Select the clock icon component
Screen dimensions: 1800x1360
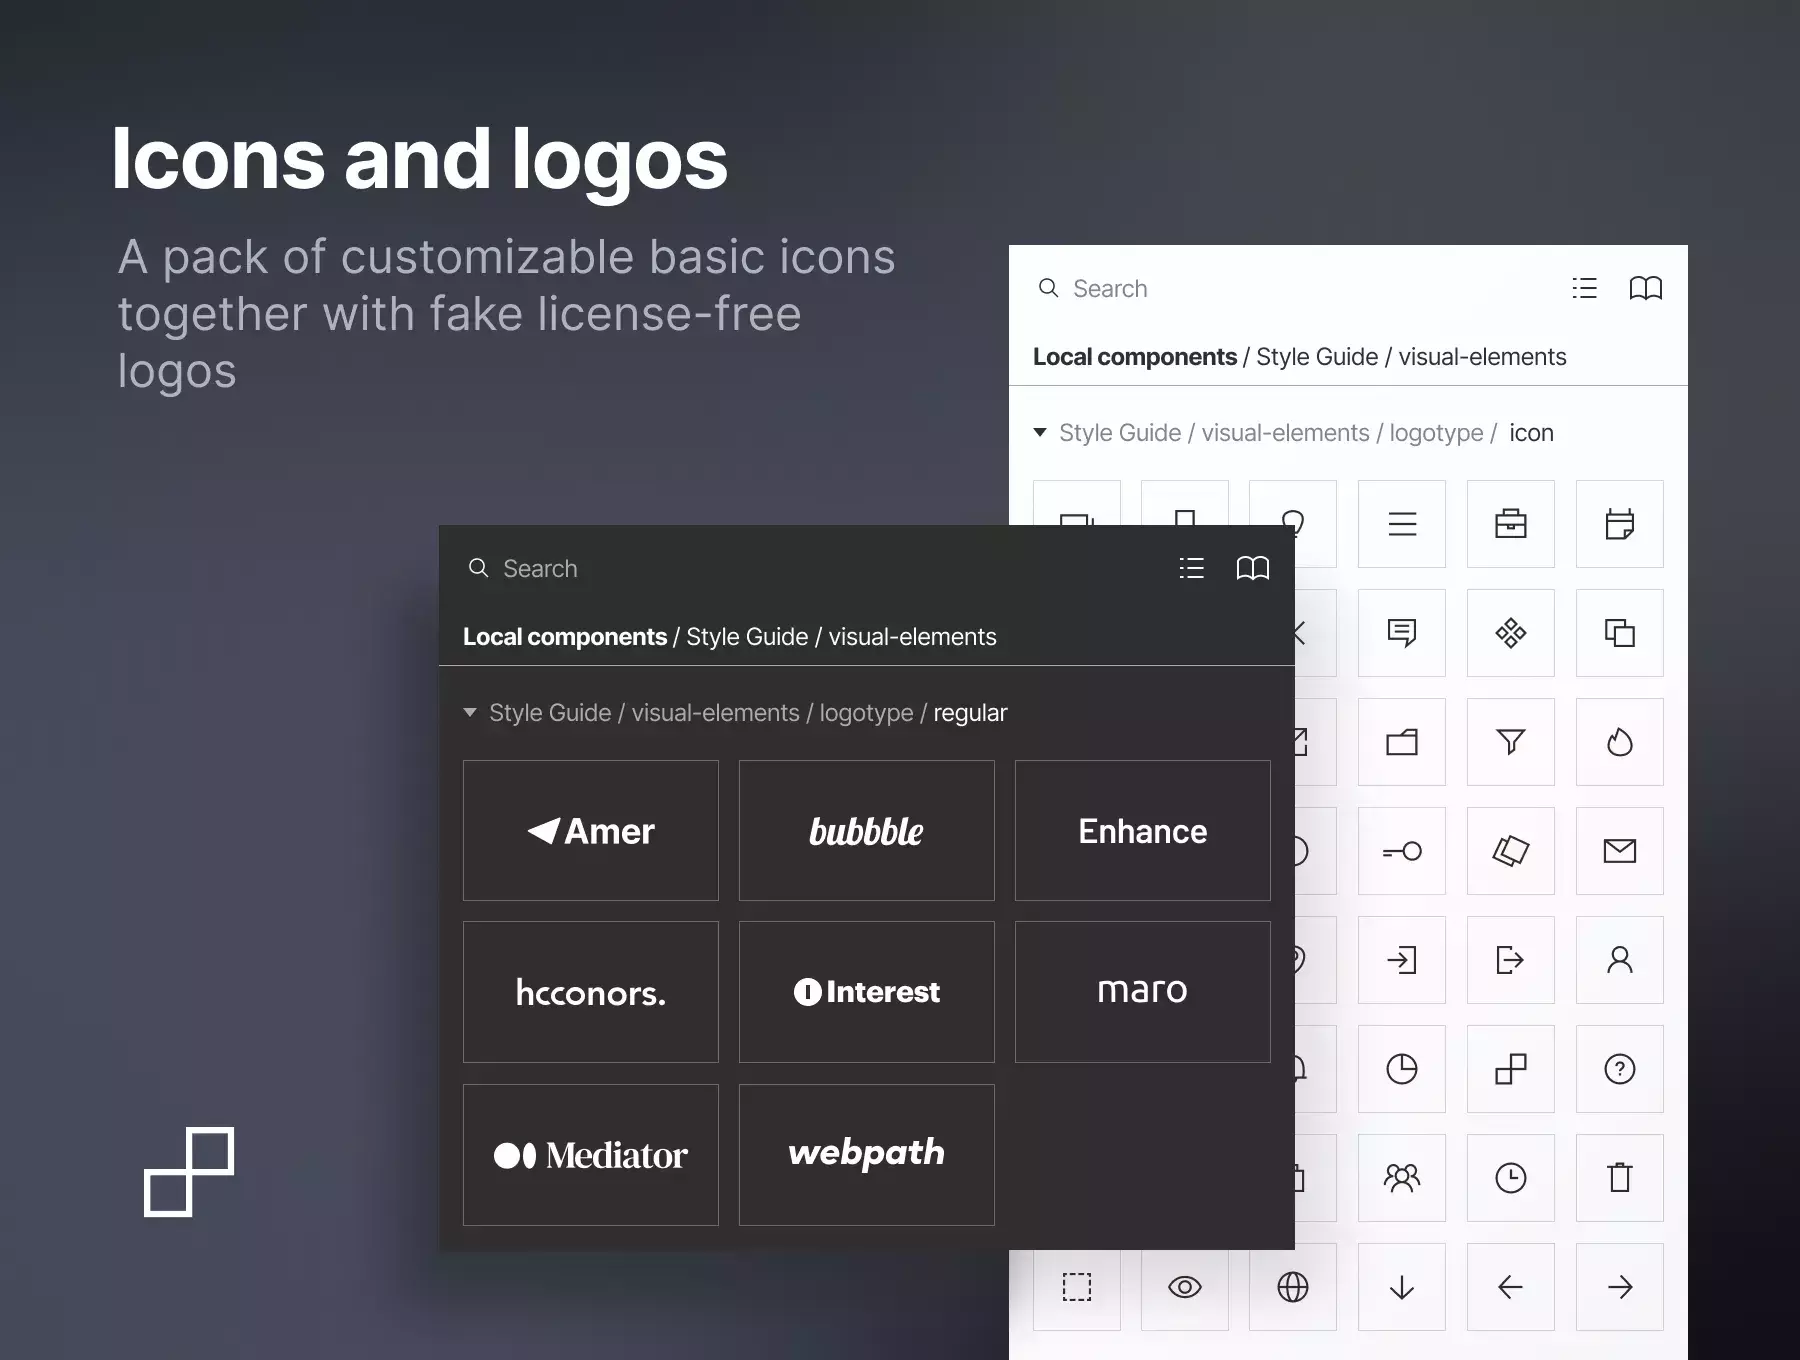click(1511, 1178)
